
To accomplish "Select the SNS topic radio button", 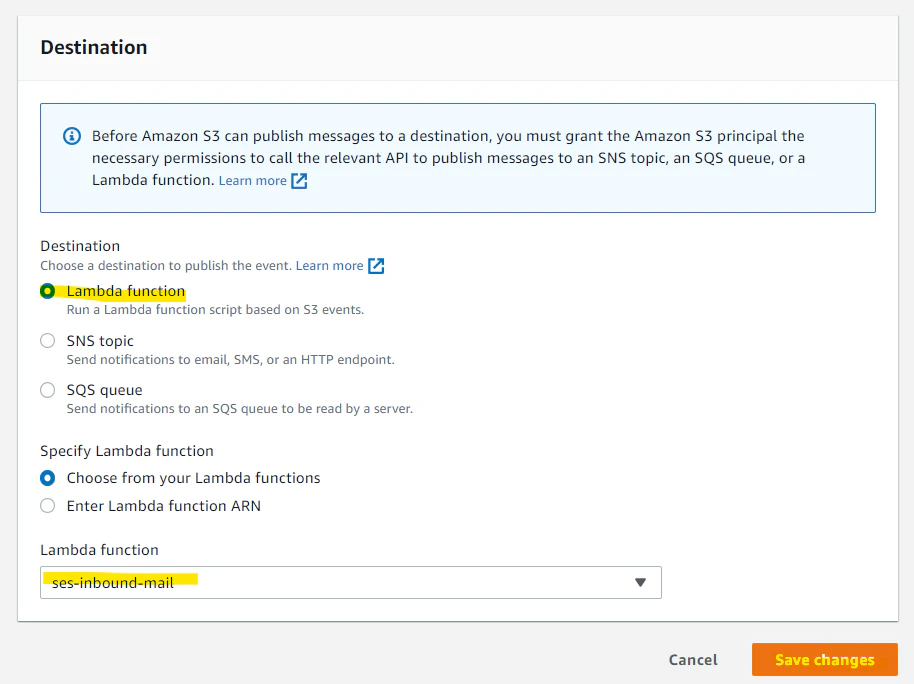I will pos(47,341).
